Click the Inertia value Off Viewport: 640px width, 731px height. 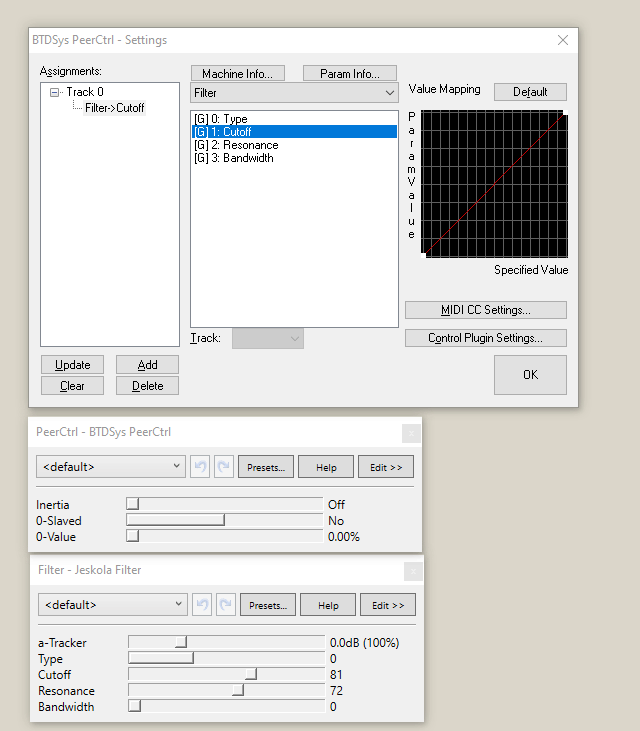(x=336, y=504)
